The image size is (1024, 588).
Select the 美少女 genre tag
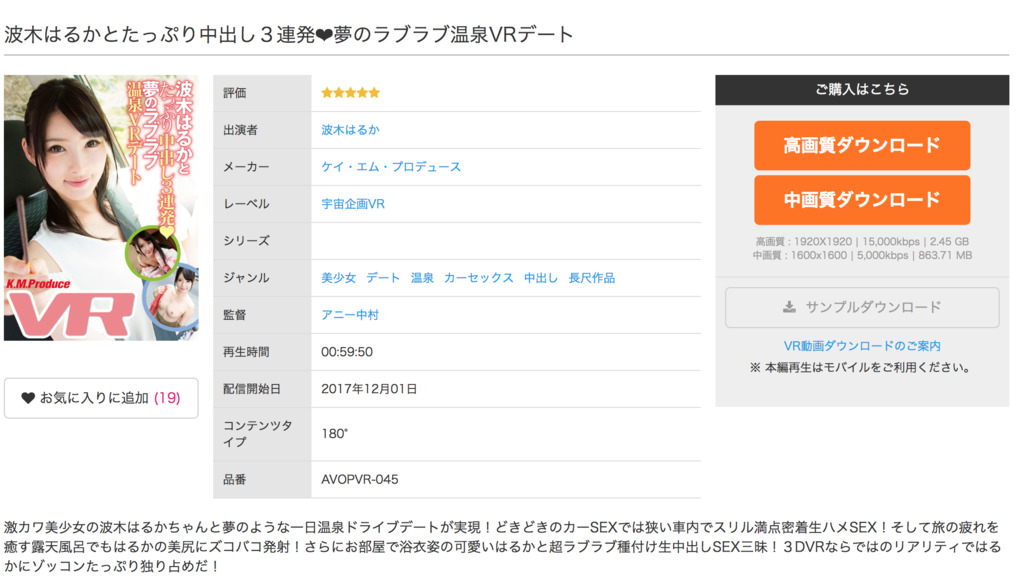tap(338, 278)
